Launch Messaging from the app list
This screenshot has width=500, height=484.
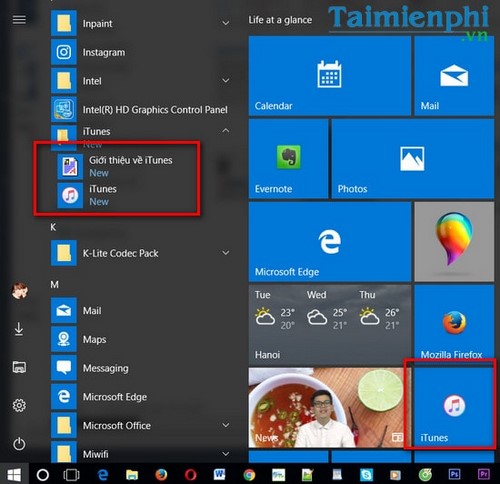point(141,368)
